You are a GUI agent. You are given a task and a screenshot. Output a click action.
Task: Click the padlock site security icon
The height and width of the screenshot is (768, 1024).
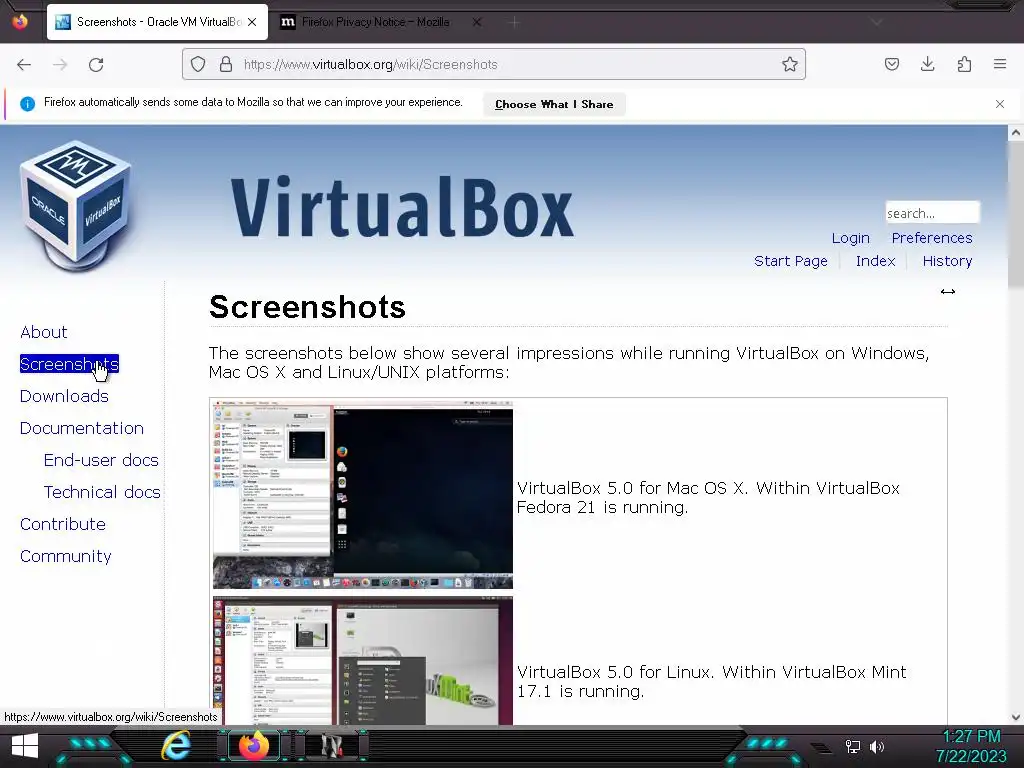(226, 64)
